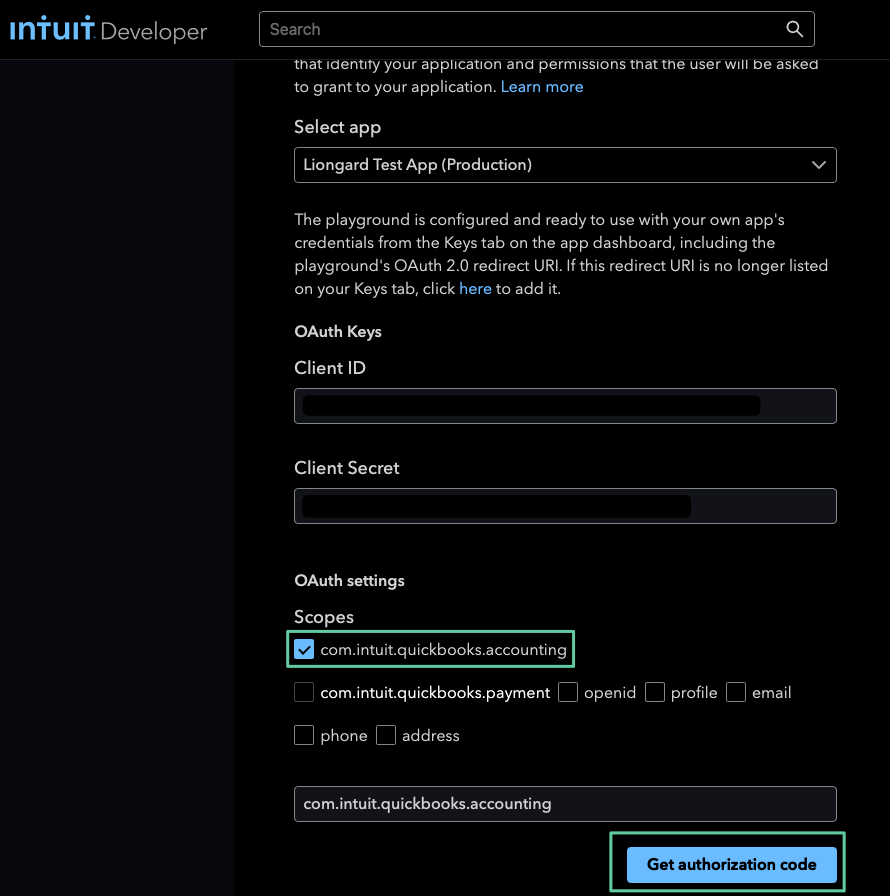Focus the Search input field
This screenshot has width=890, height=896.
(536, 29)
